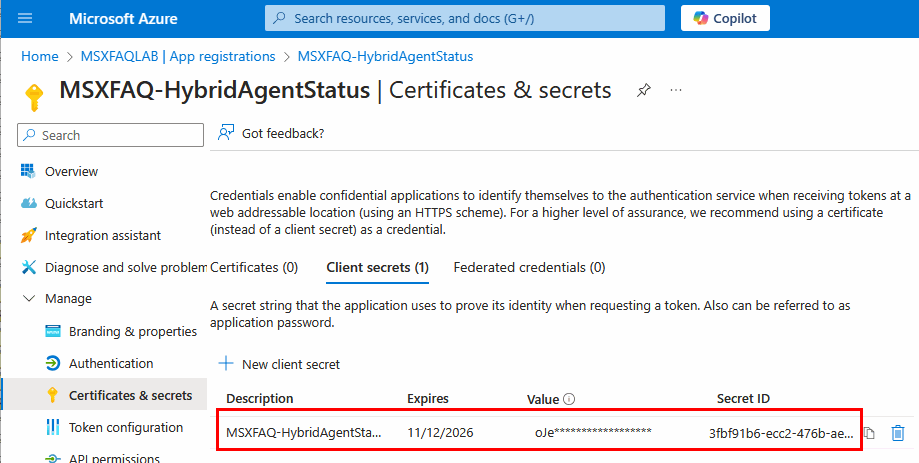Copy the Secret ID to clipboard
The height and width of the screenshot is (463, 919).
[x=869, y=433]
